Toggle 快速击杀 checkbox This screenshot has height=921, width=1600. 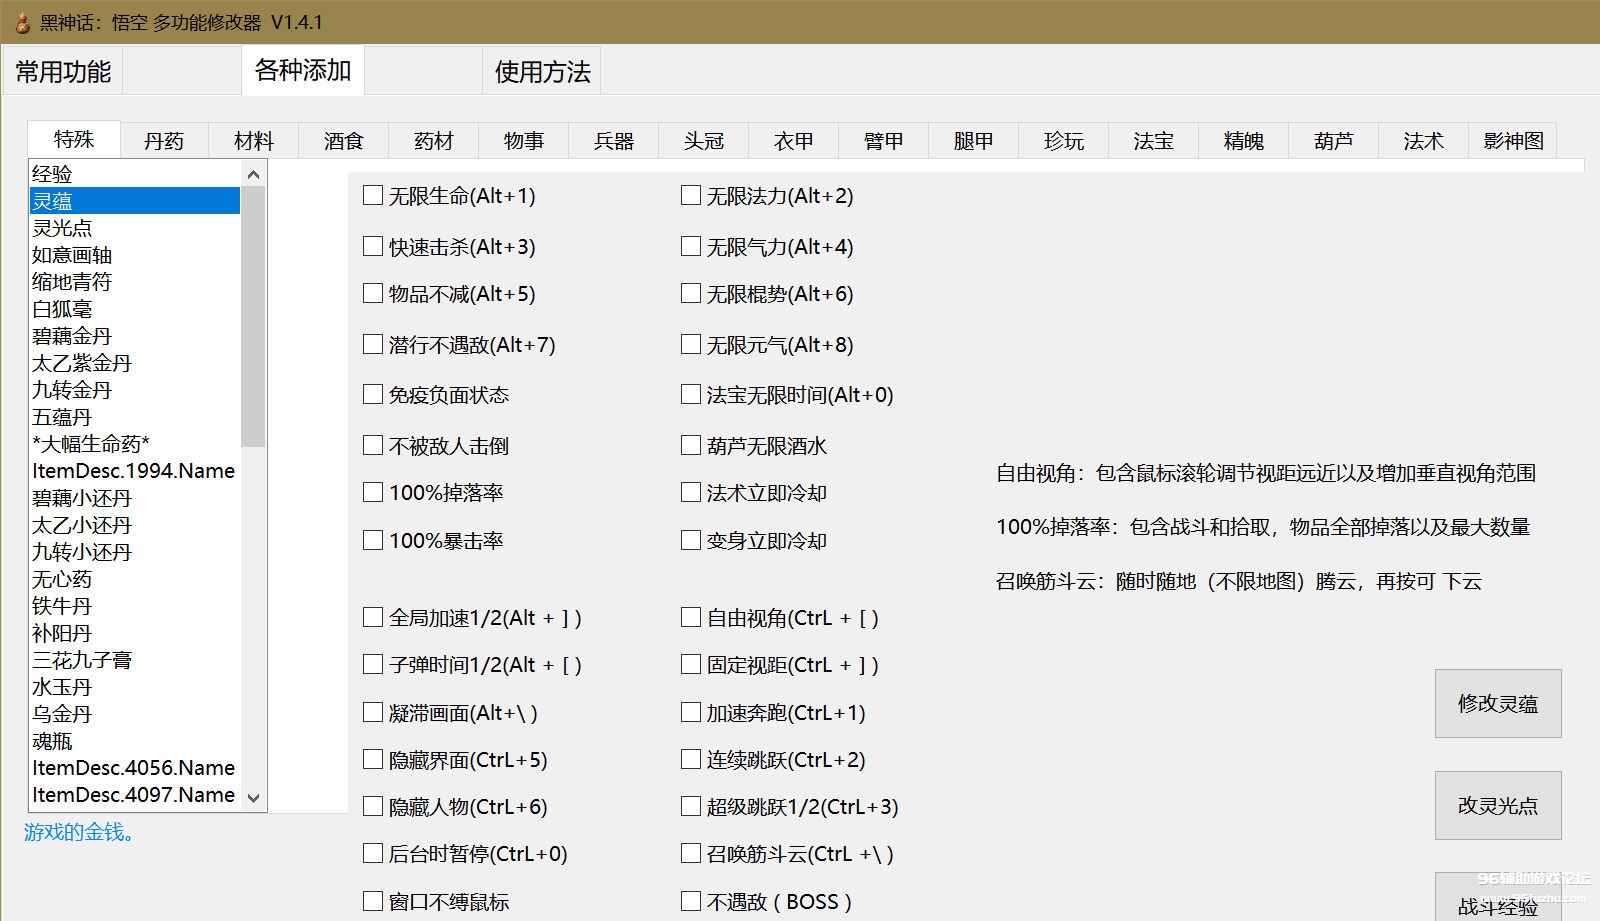[x=373, y=246]
